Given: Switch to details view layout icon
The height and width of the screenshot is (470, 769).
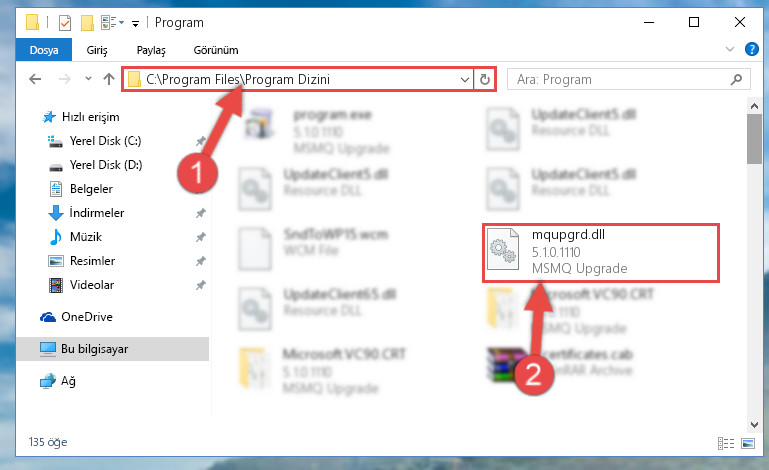Looking at the screenshot, I should click(725, 444).
